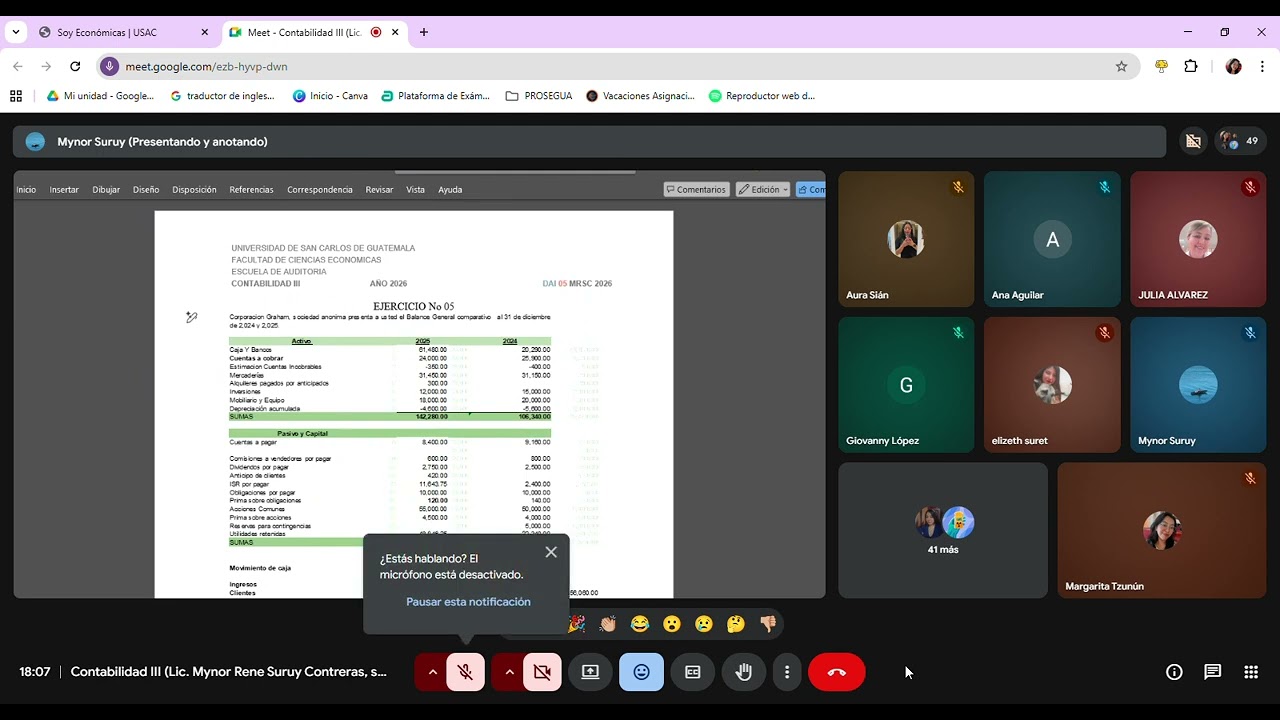Send the thumbs down reaction
This screenshot has height=720, width=1280.
click(768, 624)
